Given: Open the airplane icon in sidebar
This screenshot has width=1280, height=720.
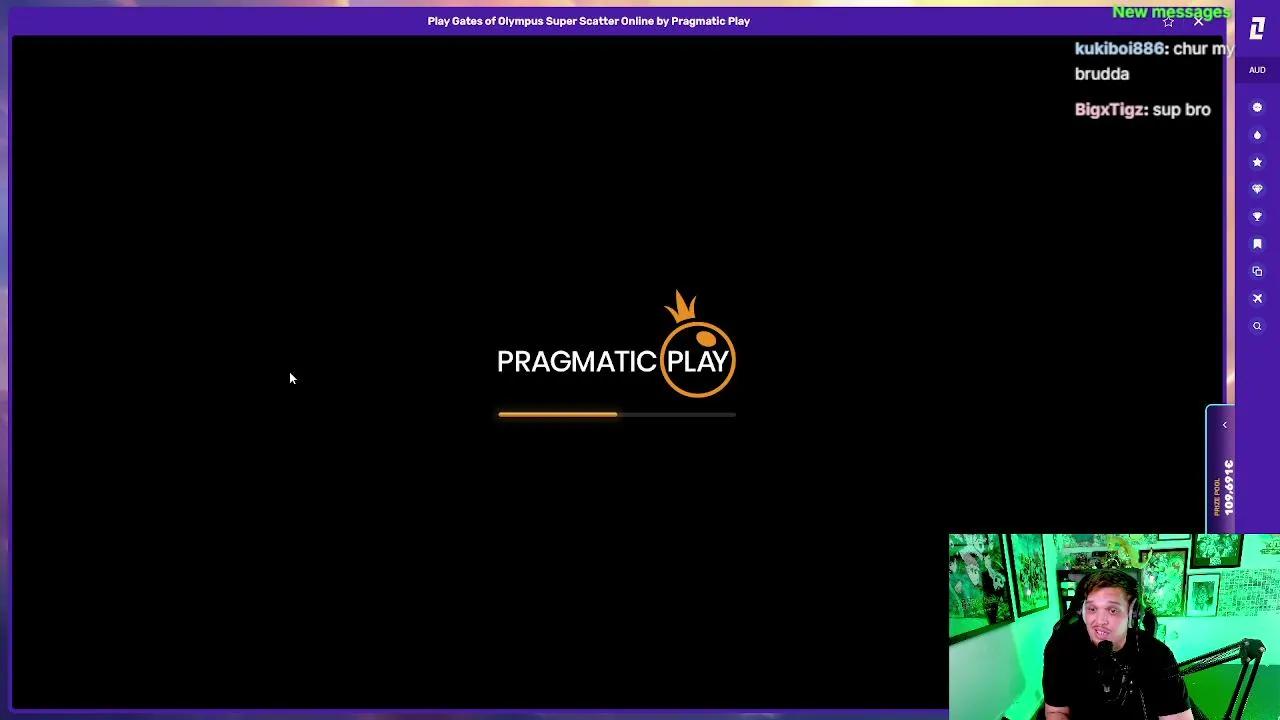Looking at the screenshot, I should pos(1257,298).
